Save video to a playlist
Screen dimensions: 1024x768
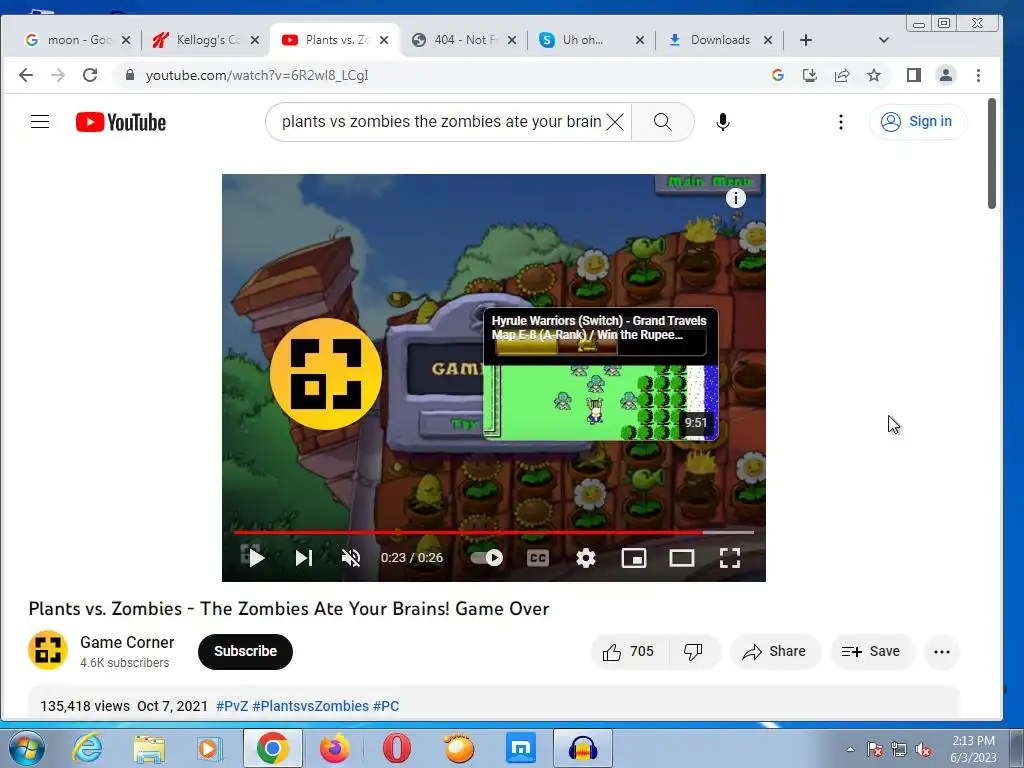click(x=871, y=651)
